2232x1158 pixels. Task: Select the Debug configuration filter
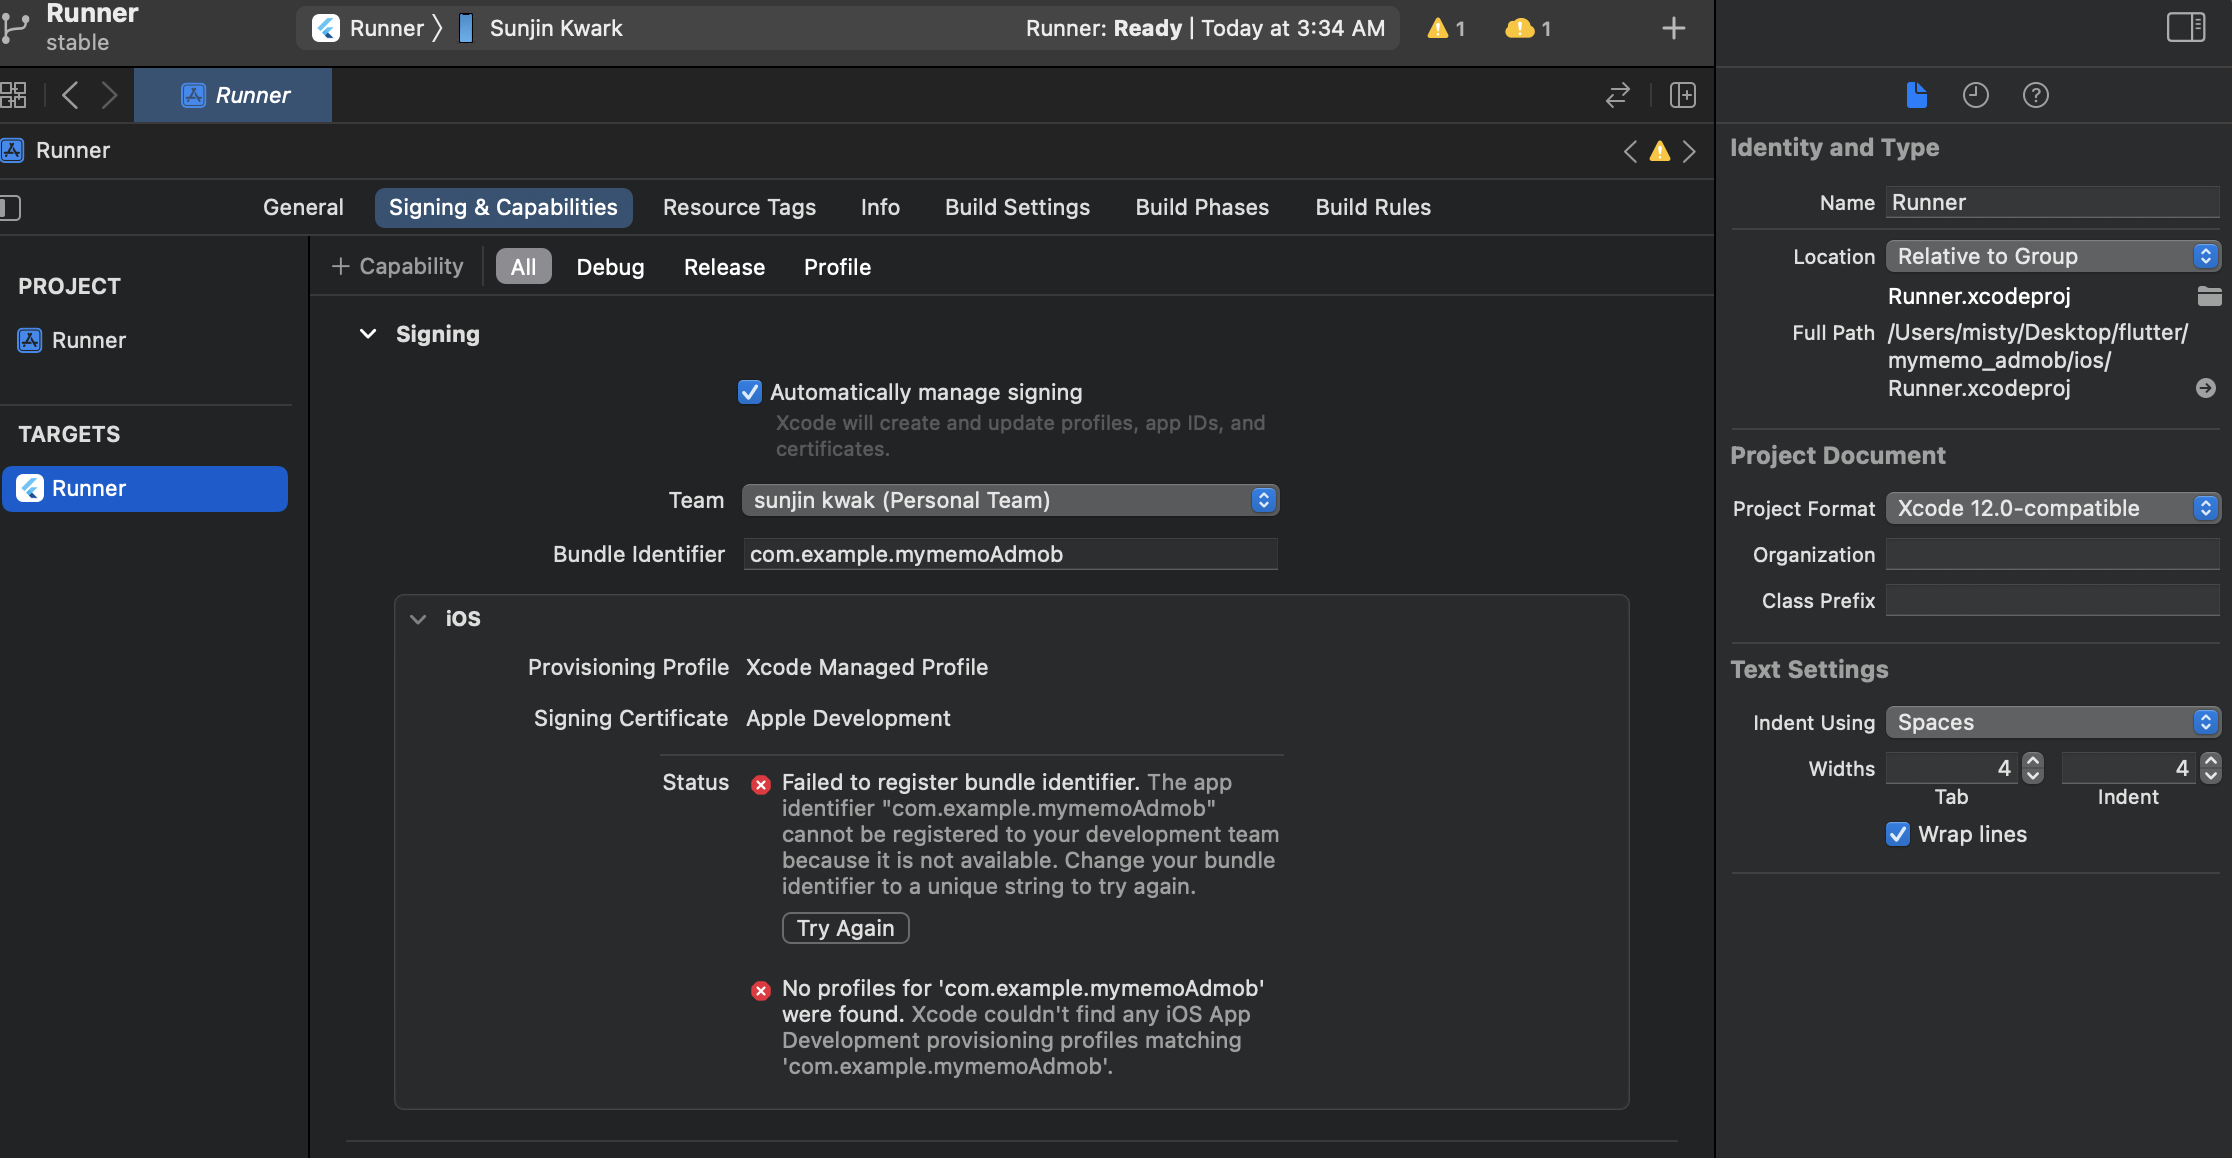tap(610, 267)
